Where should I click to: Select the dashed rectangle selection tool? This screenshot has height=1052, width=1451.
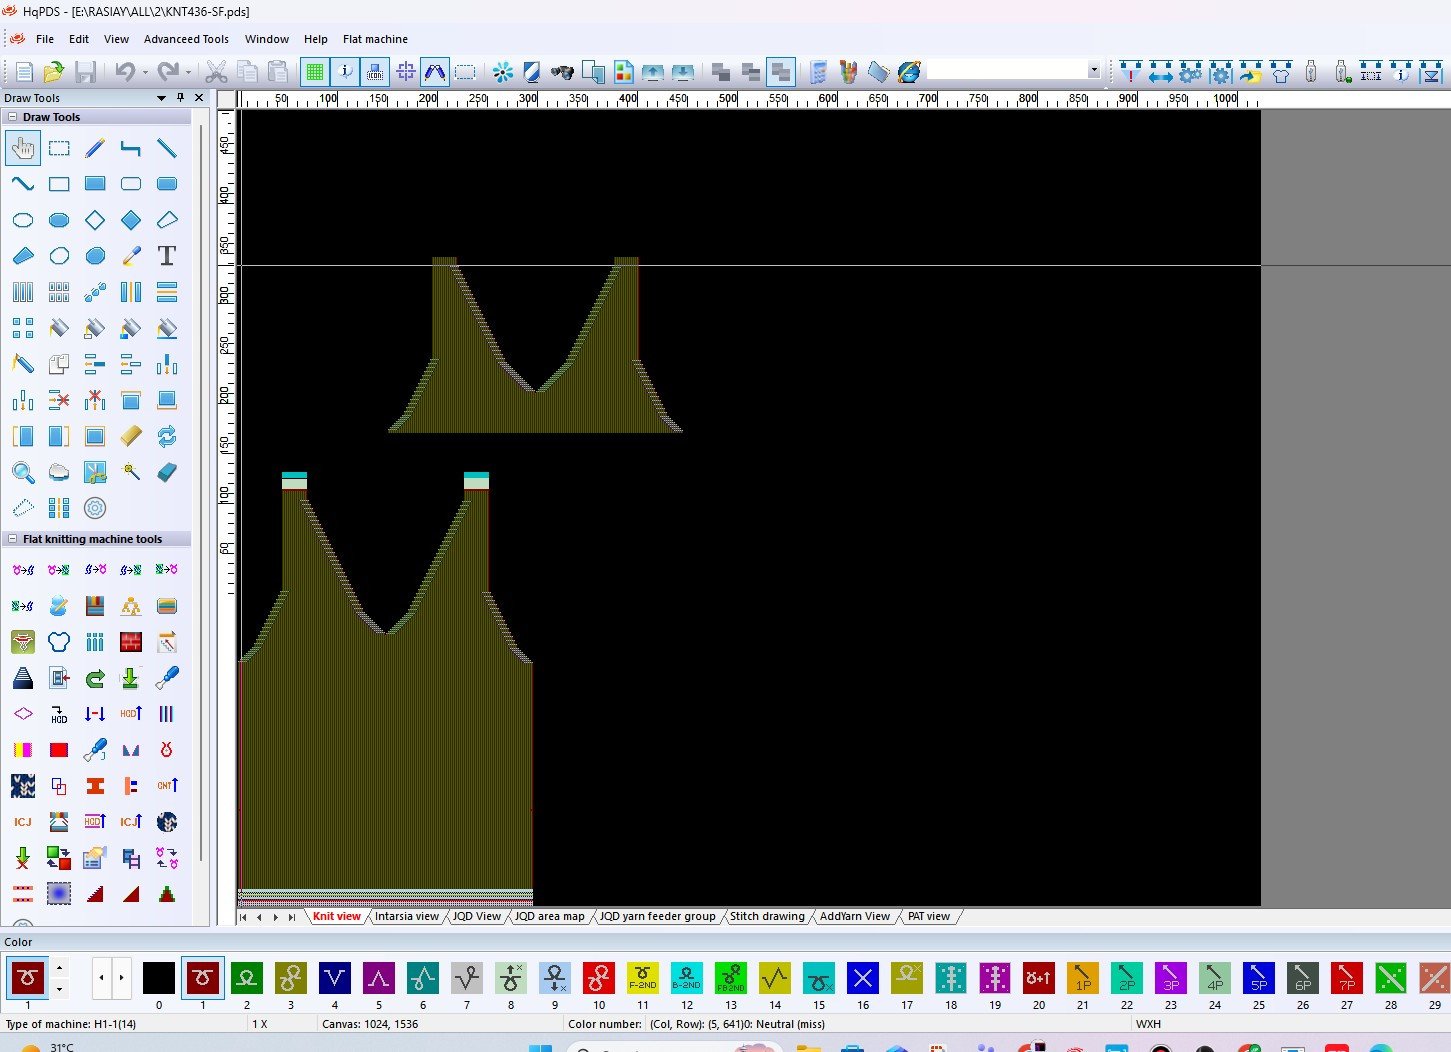click(59, 149)
